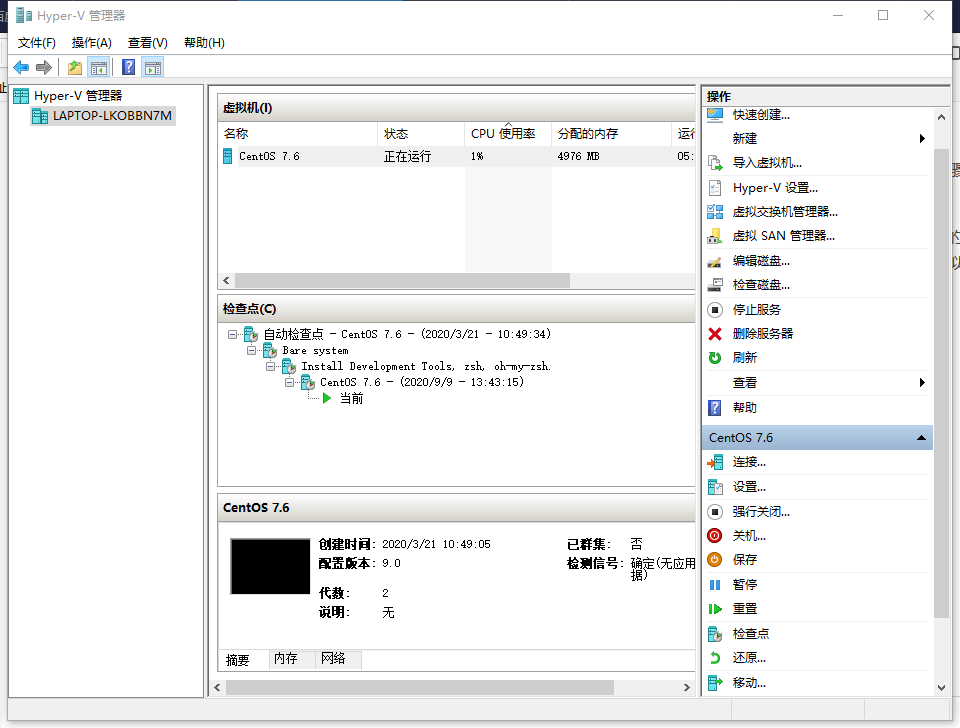This screenshot has width=960, height=728.
Task: Collapse the Install Development Tools checkpoint node
Action: coord(270,366)
